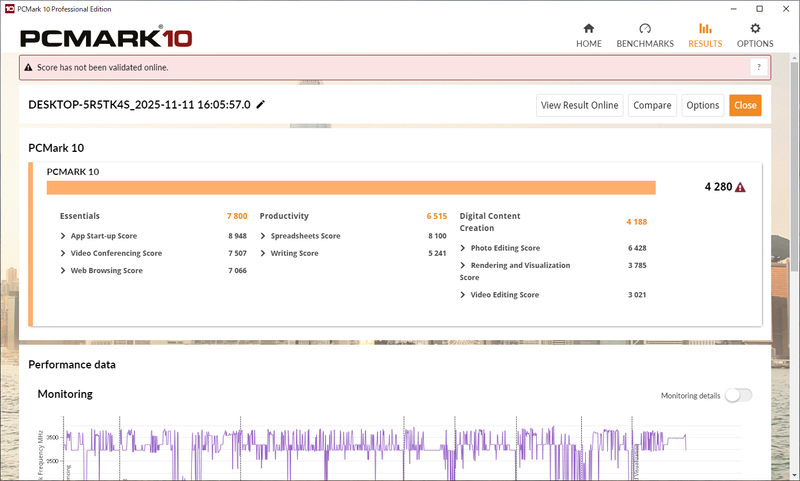Click App Start-up value 8 948
800x481 pixels.
tap(237, 236)
